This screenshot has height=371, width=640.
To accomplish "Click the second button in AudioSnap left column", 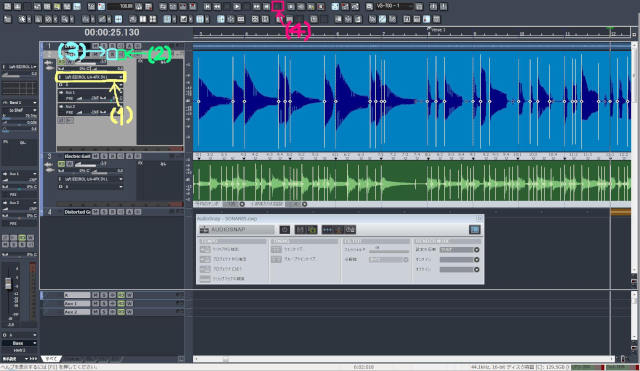I will coord(205,259).
